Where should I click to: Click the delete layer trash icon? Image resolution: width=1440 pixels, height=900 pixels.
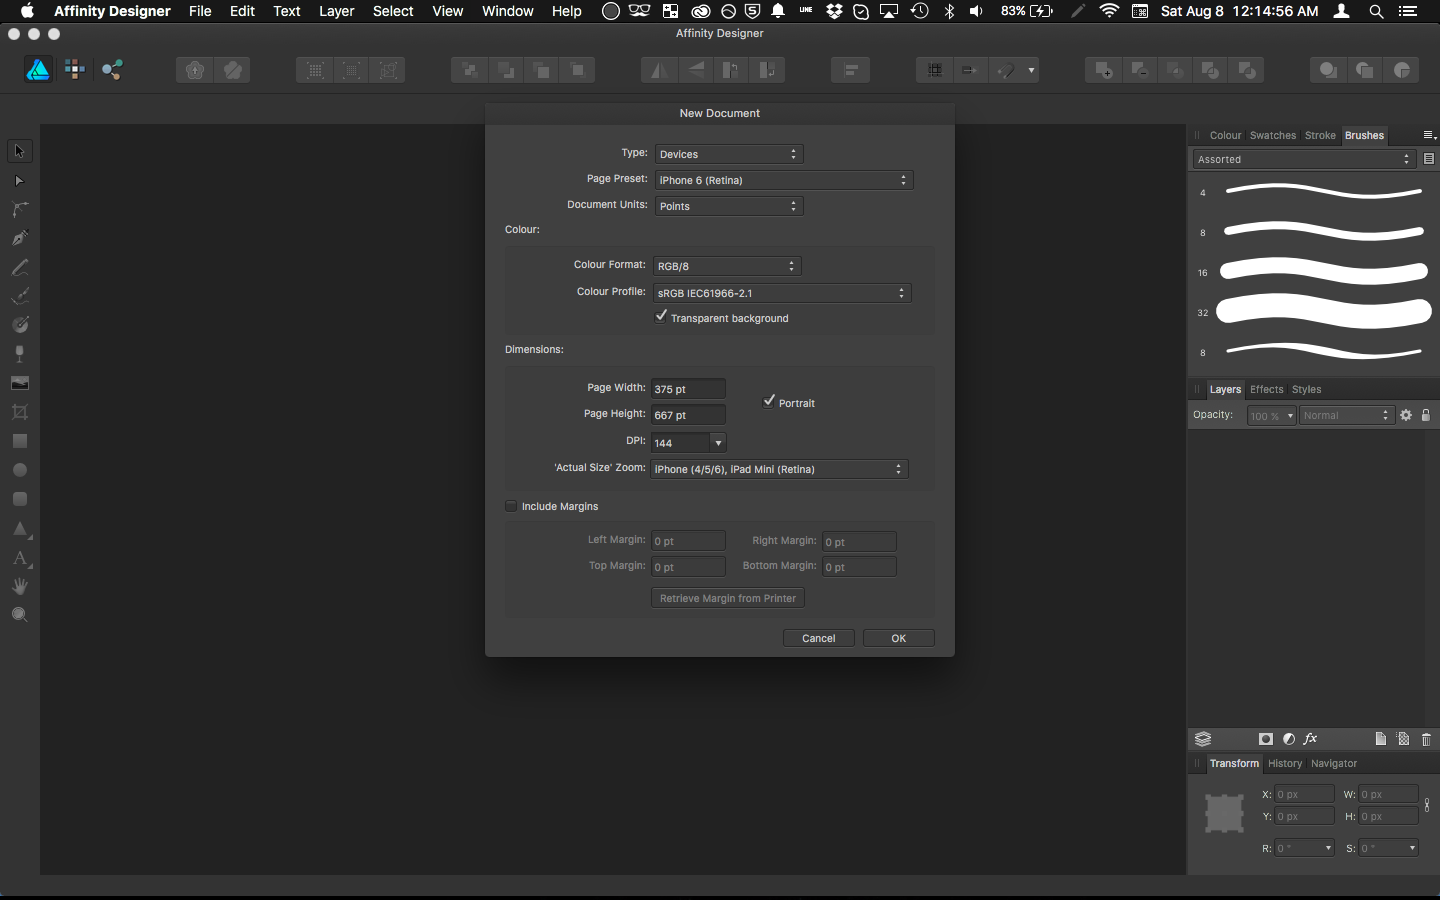click(x=1426, y=739)
